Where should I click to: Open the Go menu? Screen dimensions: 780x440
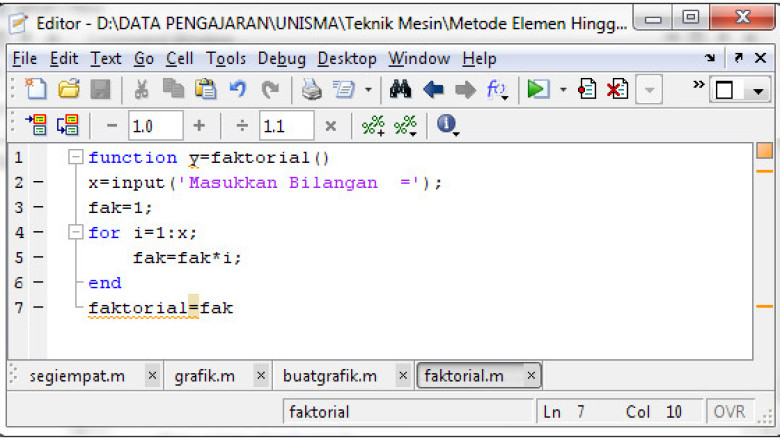[144, 59]
